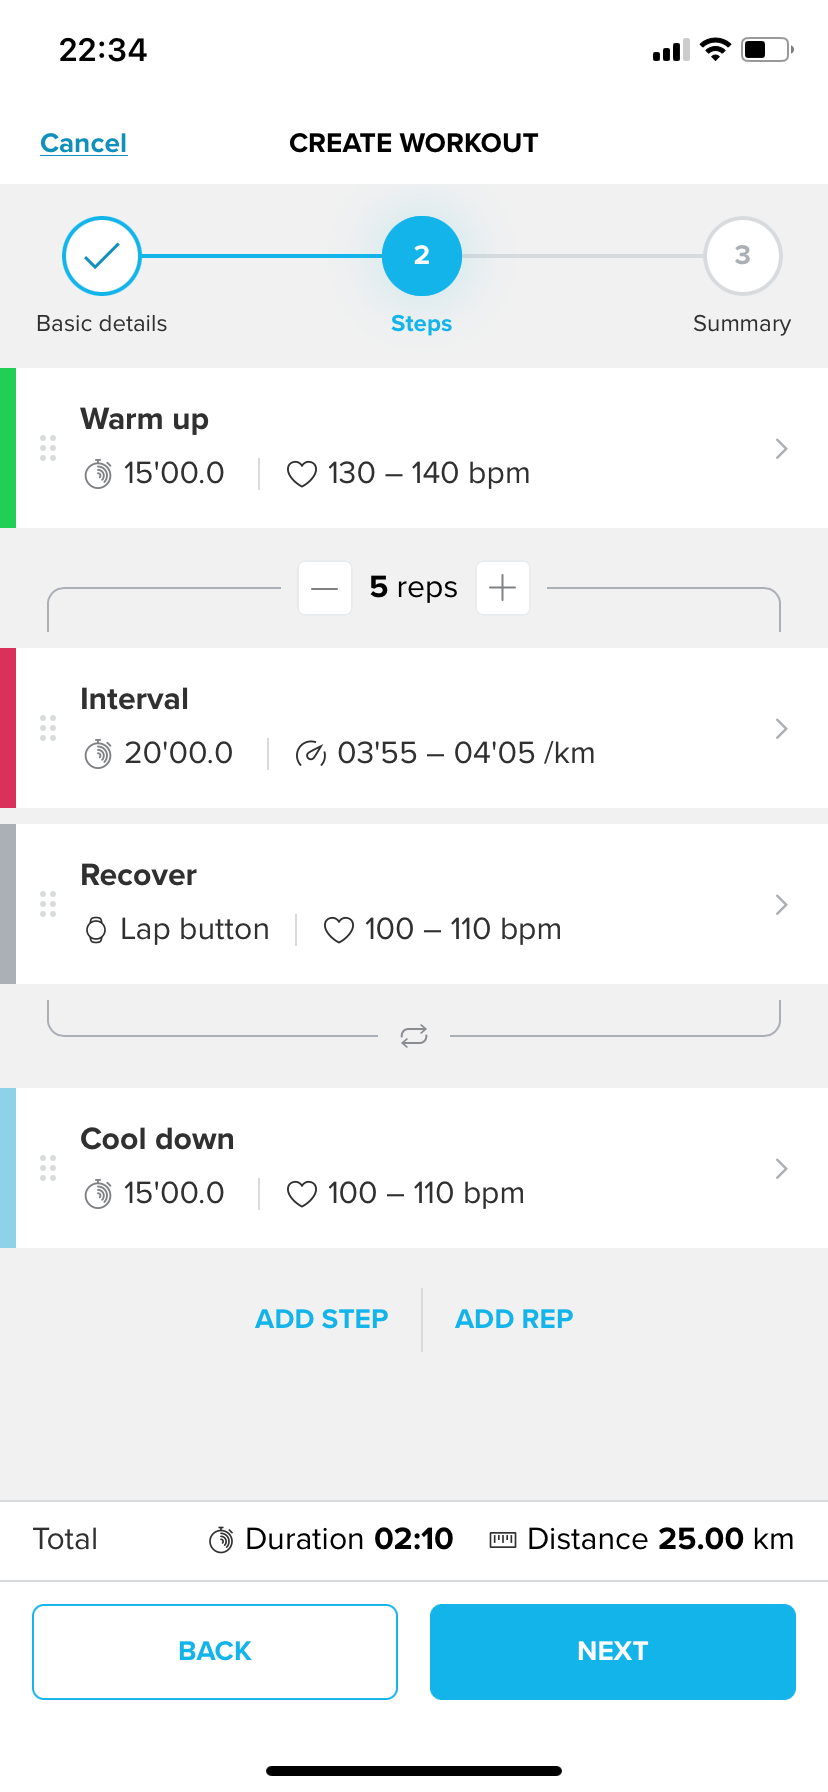This screenshot has height=1792, width=828.
Task: Increase reps with the plus button
Action: click(503, 588)
